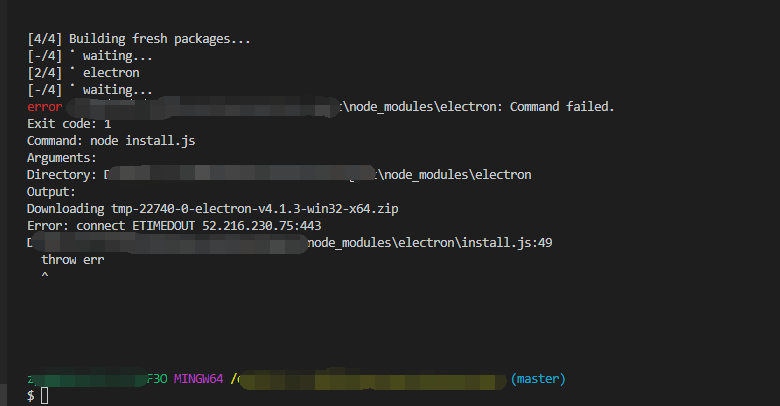Click the "Downloading" word in the output
Viewport: 780px width, 406px height.
(65, 208)
